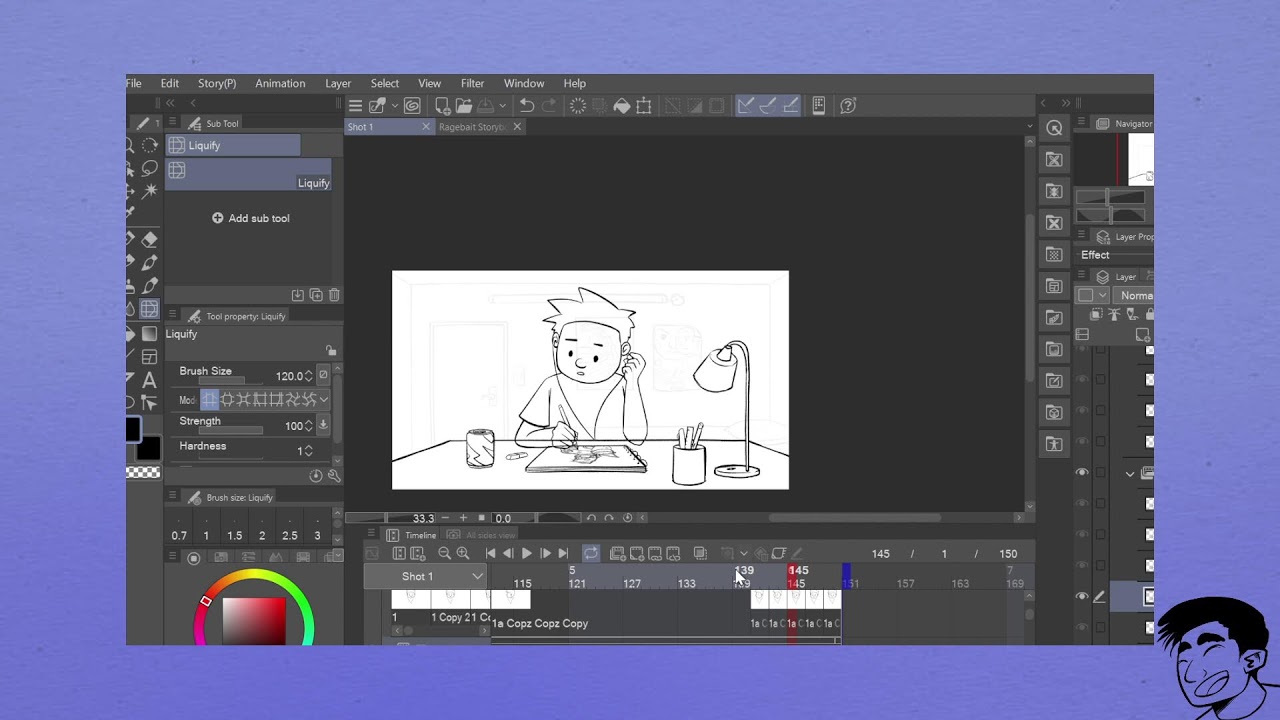Select the Gradient tool
1280x720 pixels.
(149, 334)
